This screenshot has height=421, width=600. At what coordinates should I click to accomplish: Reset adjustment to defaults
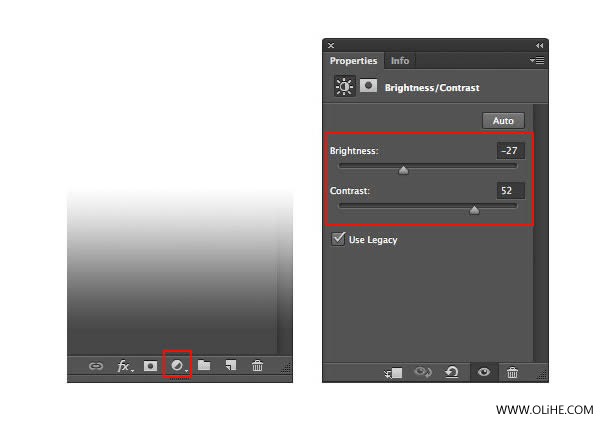(x=452, y=372)
